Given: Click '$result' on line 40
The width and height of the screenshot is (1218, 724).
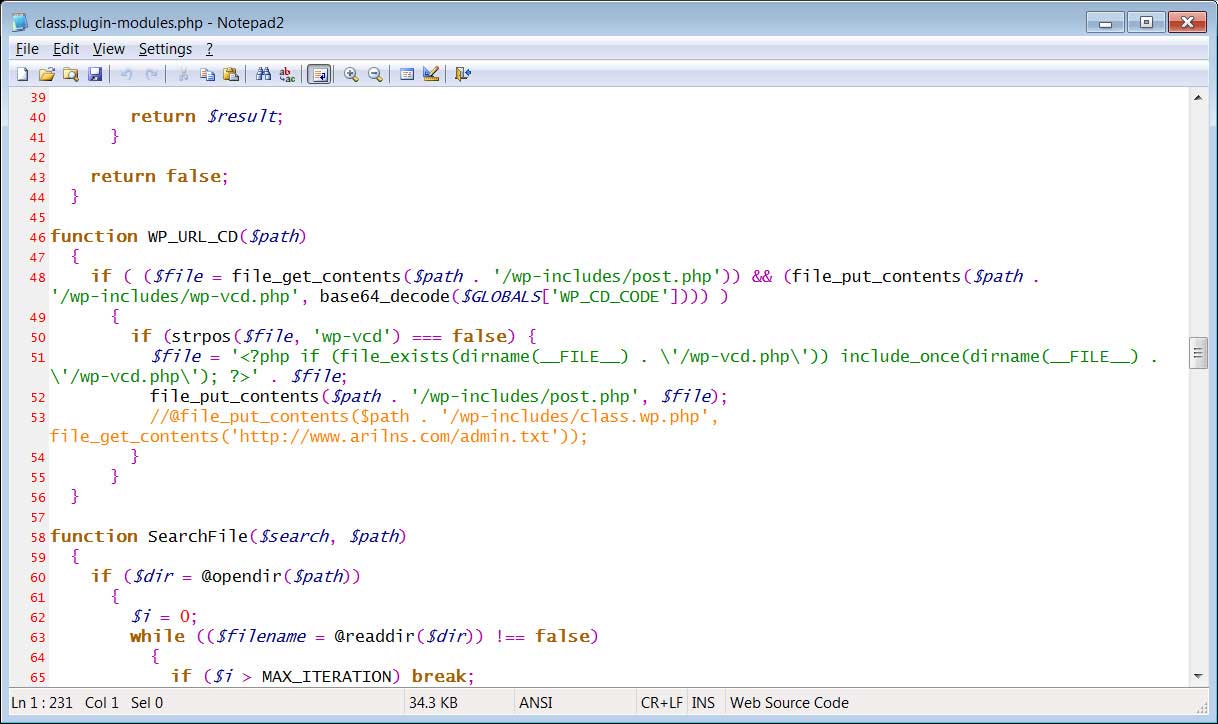Looking at the screenshot, I should pos(242,117).
